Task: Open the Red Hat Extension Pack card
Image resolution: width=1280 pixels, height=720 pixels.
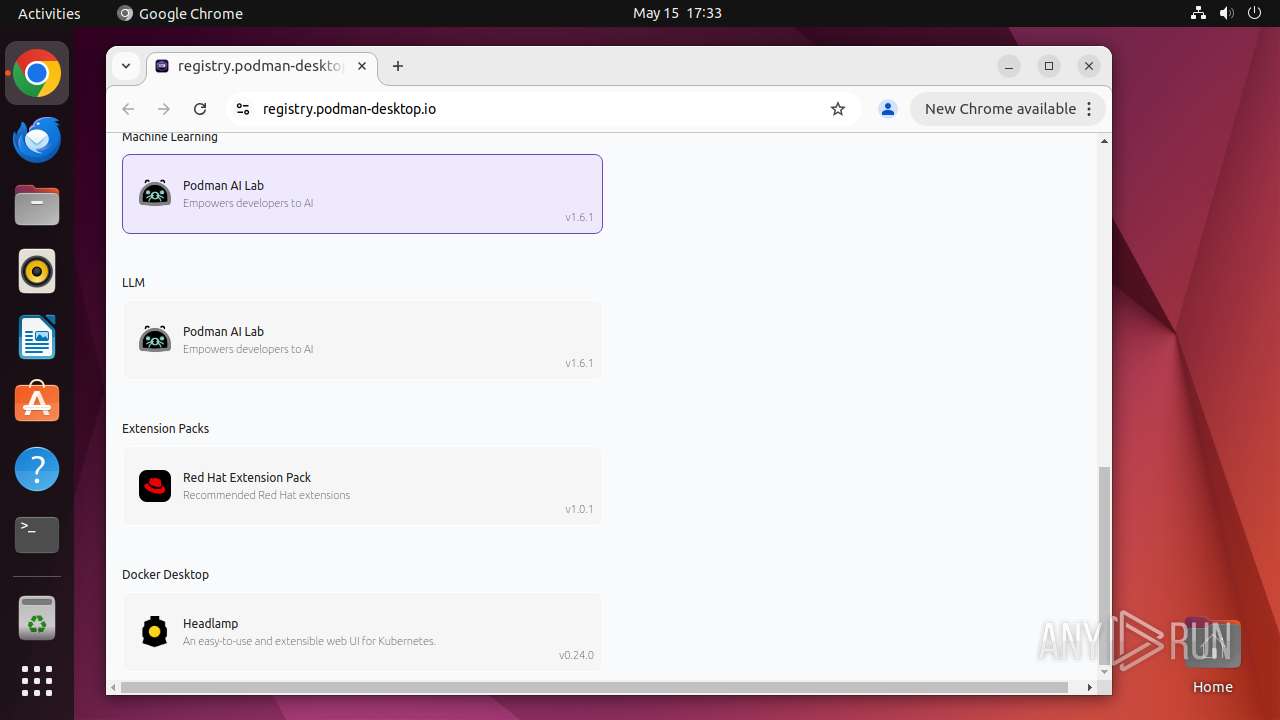Action: [362, 486]
